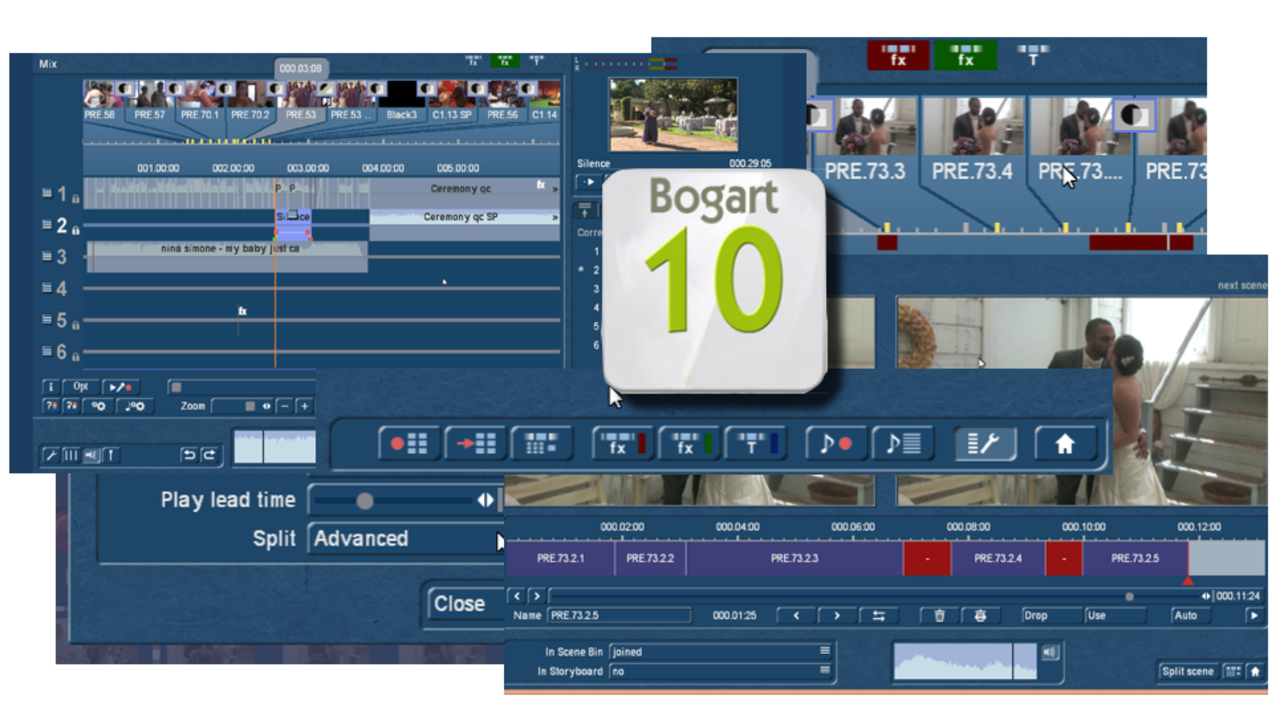Click the transition icon on PRE.73 storyboard clip
The image size is (1280, 720).
(1133, 114)
